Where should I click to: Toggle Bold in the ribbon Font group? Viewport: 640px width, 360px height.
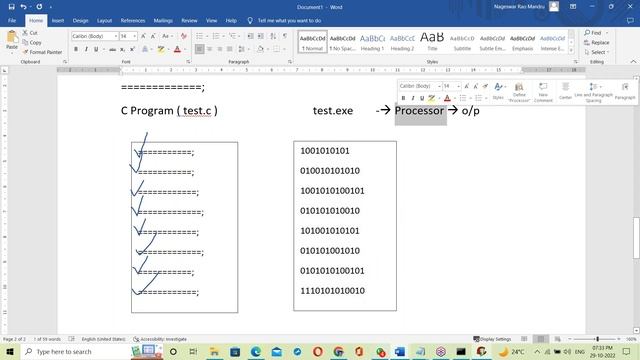(x=76, y=49)
